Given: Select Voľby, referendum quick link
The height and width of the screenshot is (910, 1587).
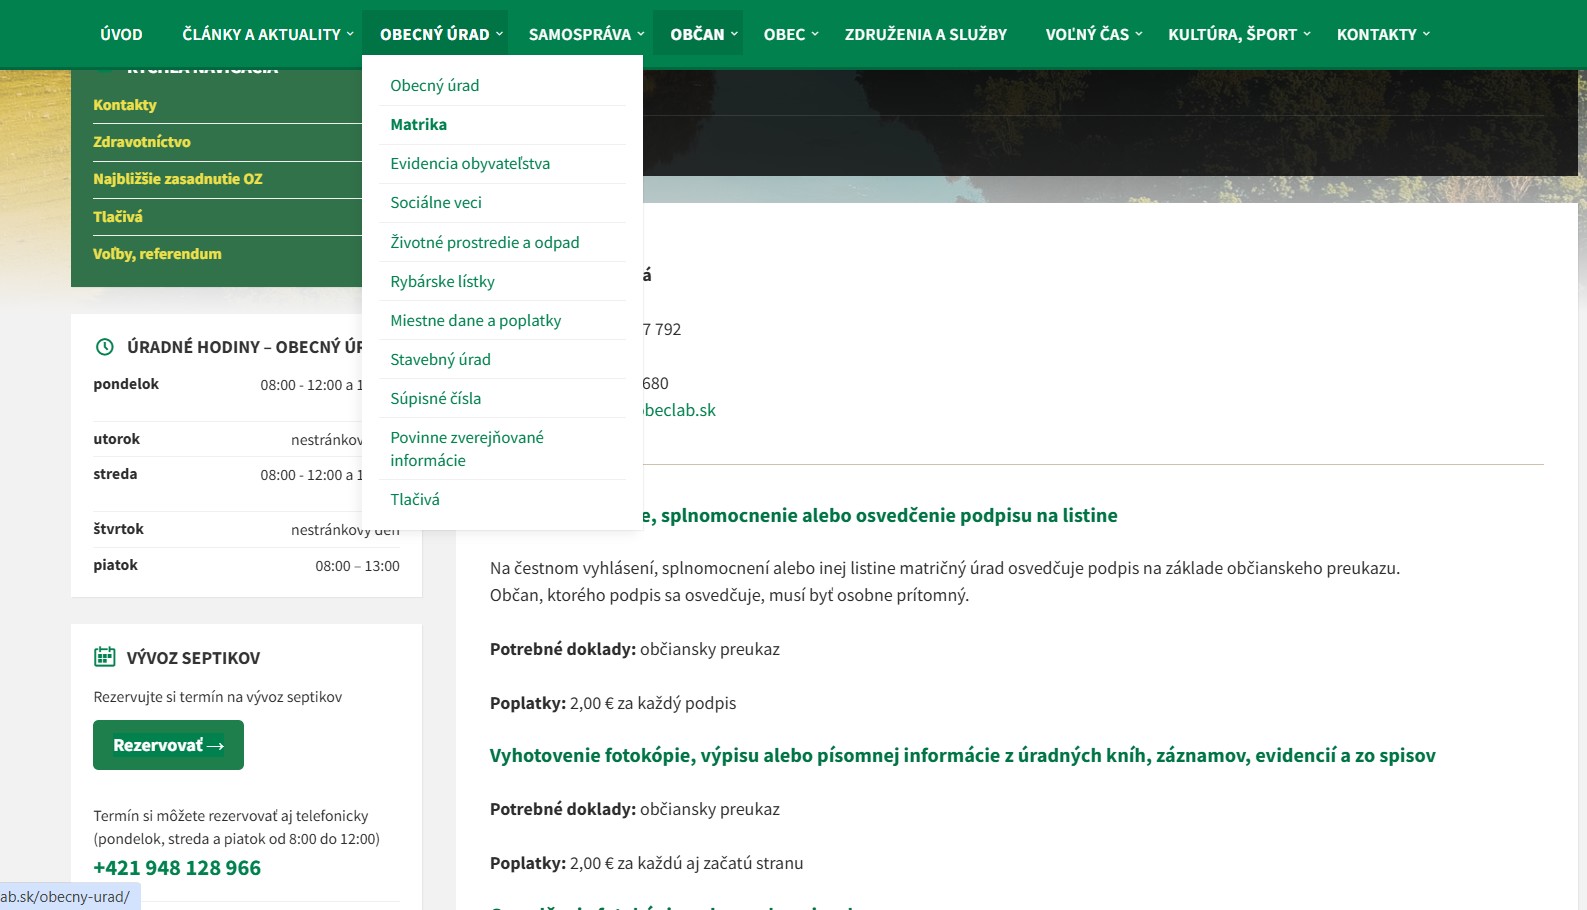Looking at the screenshot, I should pyautogui.click(x=157, y=254).
